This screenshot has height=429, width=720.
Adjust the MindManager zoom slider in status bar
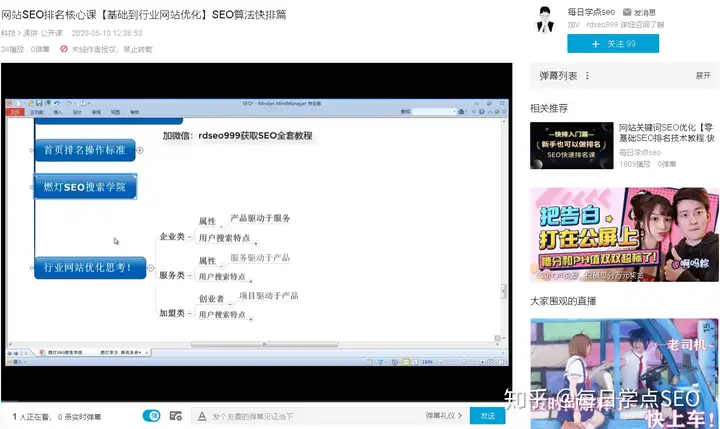464,362
